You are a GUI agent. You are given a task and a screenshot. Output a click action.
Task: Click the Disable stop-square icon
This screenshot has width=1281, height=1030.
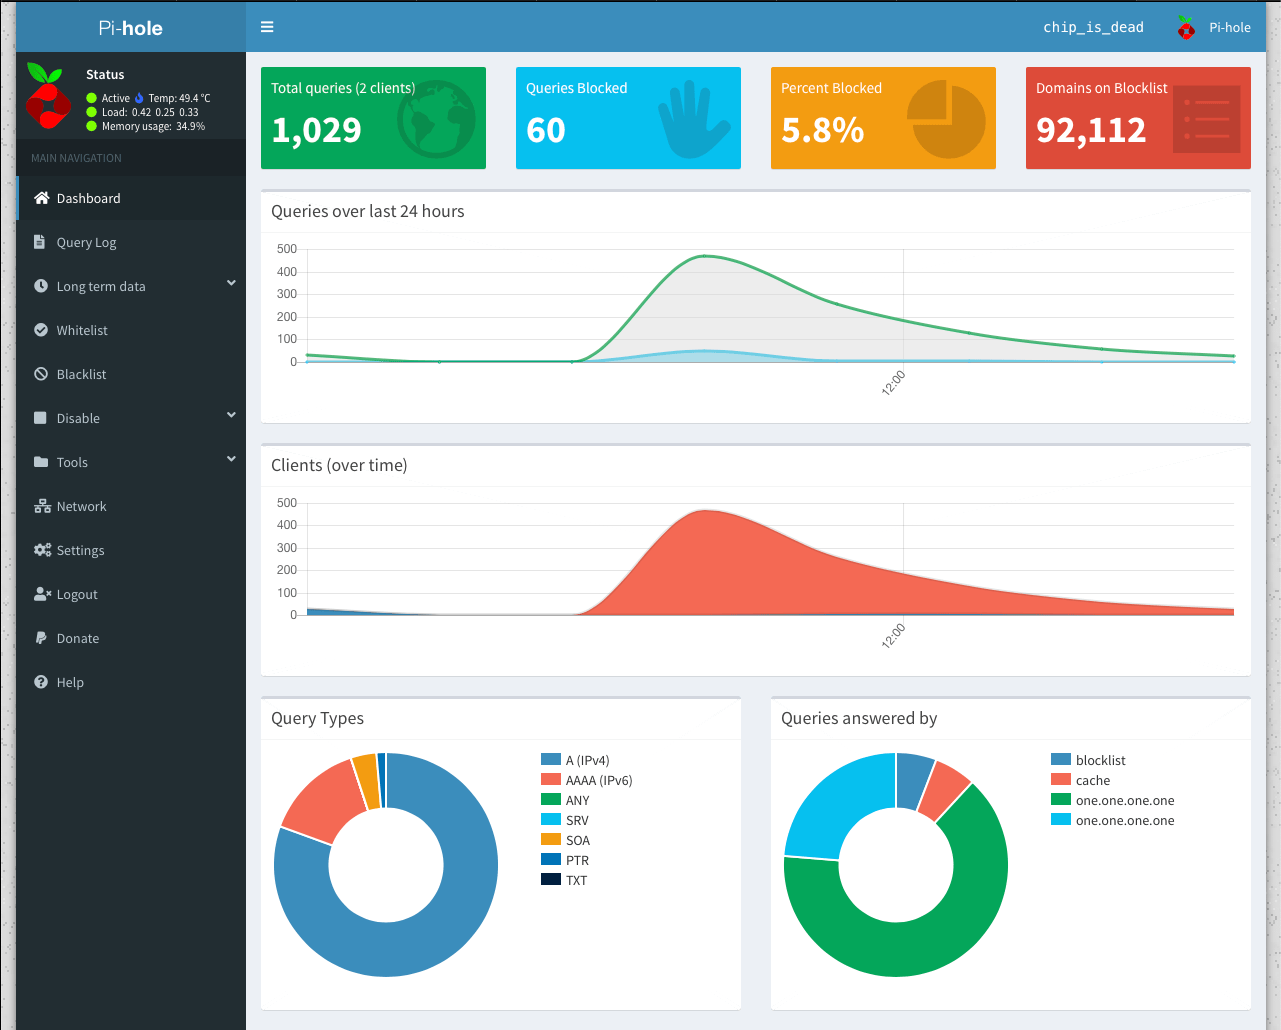(40, 418)
